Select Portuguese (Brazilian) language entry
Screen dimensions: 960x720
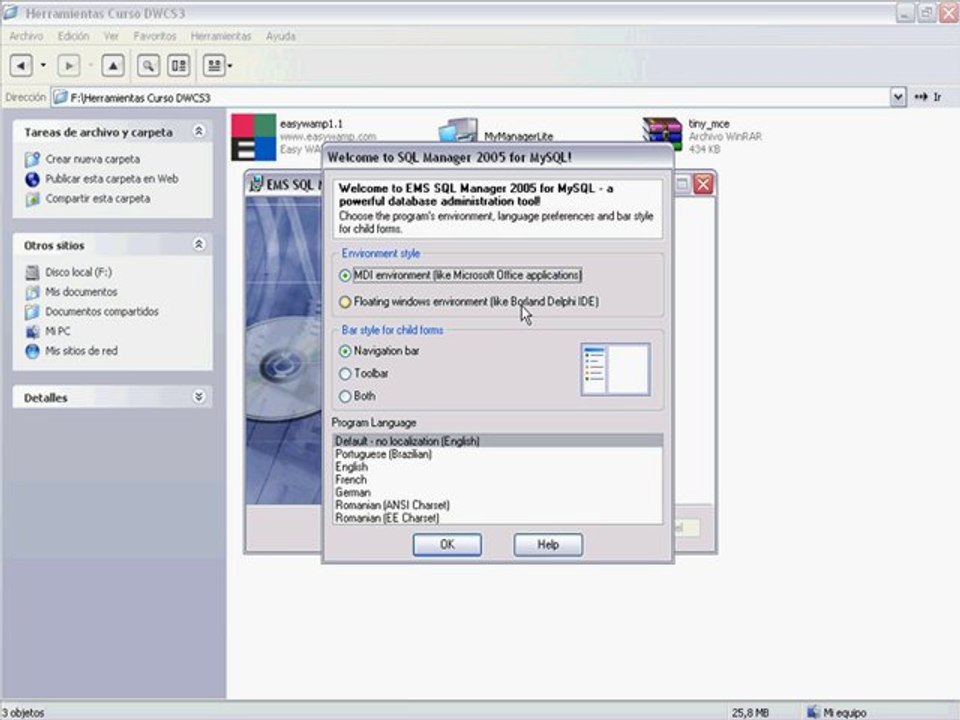click(497, 454)
